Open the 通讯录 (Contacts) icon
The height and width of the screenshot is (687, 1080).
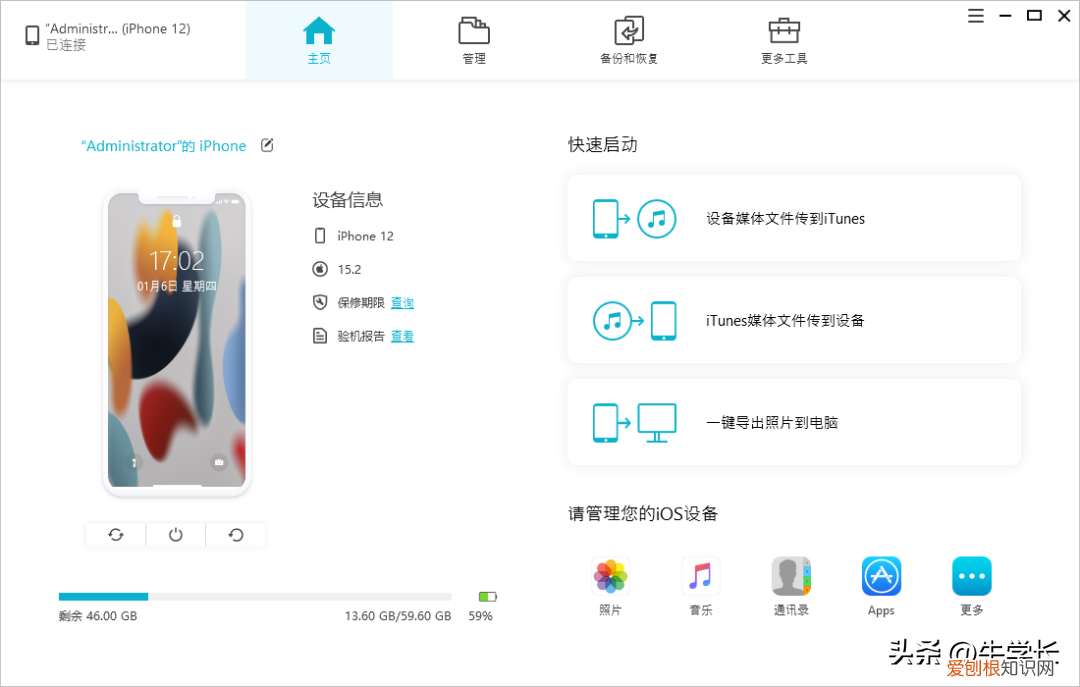pos(790,576)
